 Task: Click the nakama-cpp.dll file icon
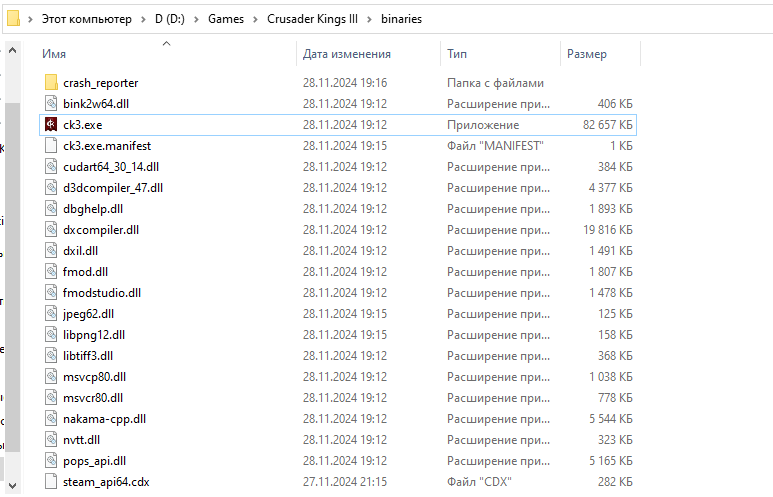pos(51,418)
